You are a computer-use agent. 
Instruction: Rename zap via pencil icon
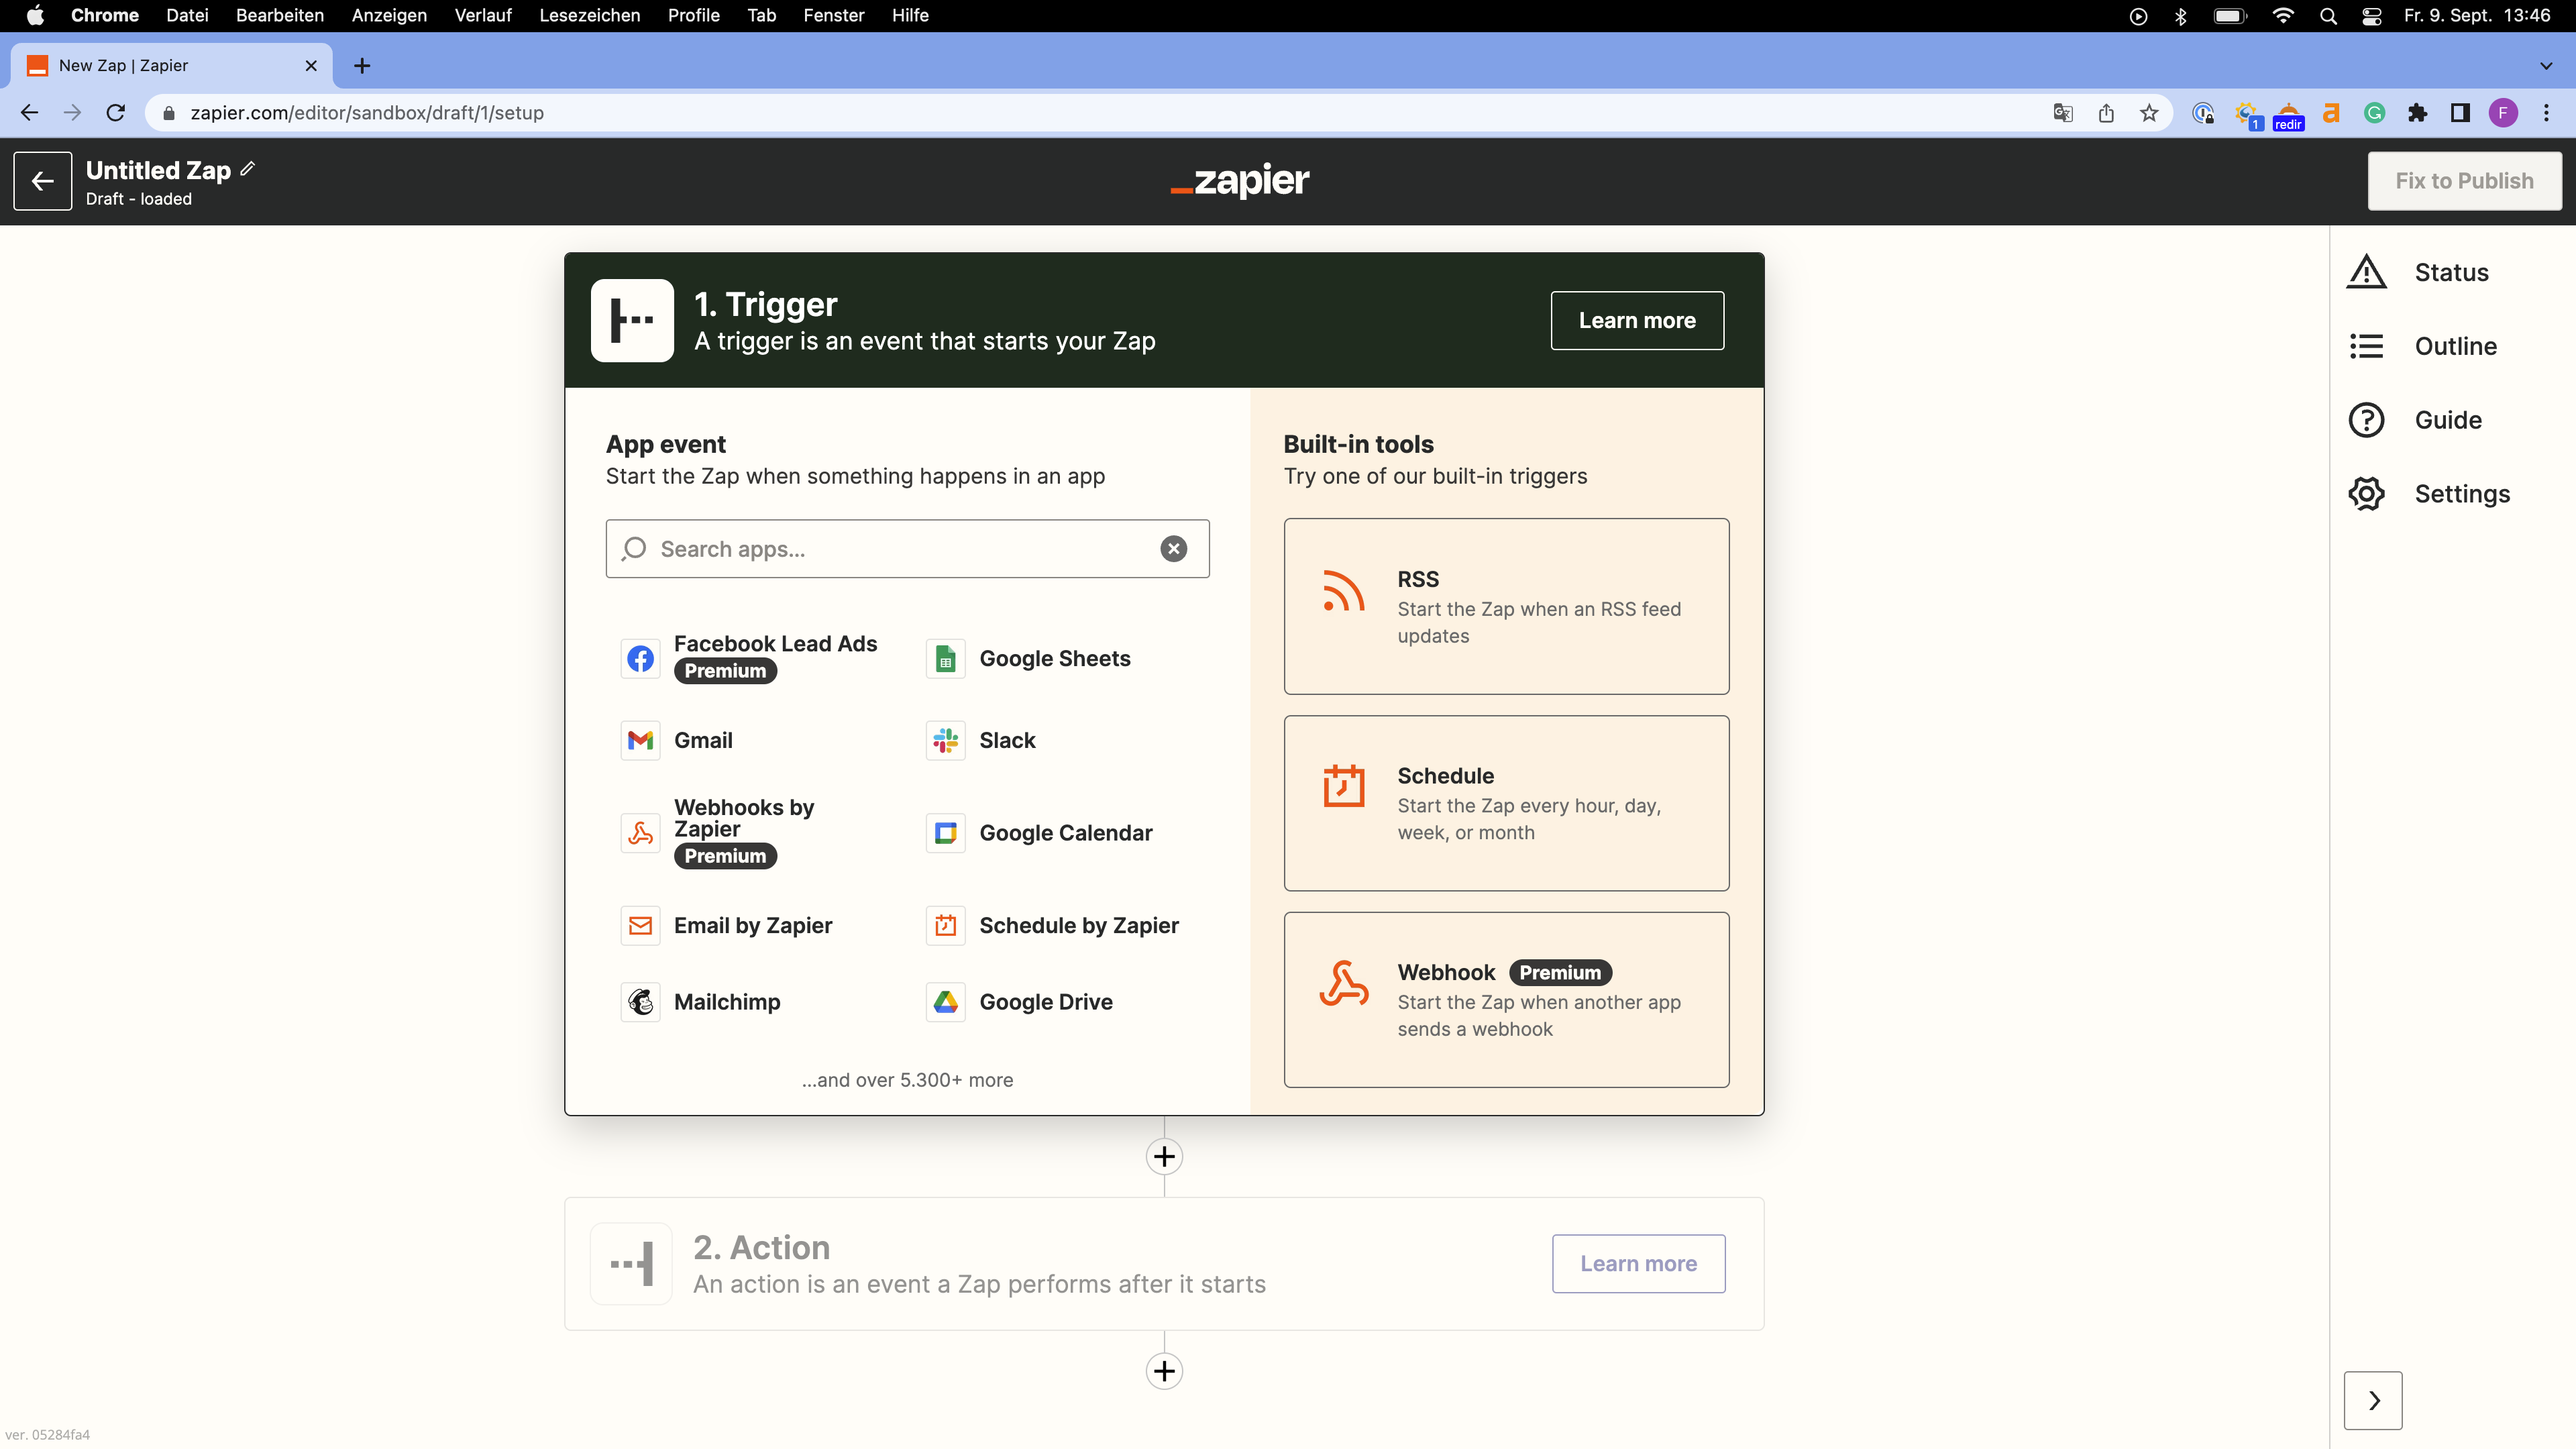click(x=248, y=169)
